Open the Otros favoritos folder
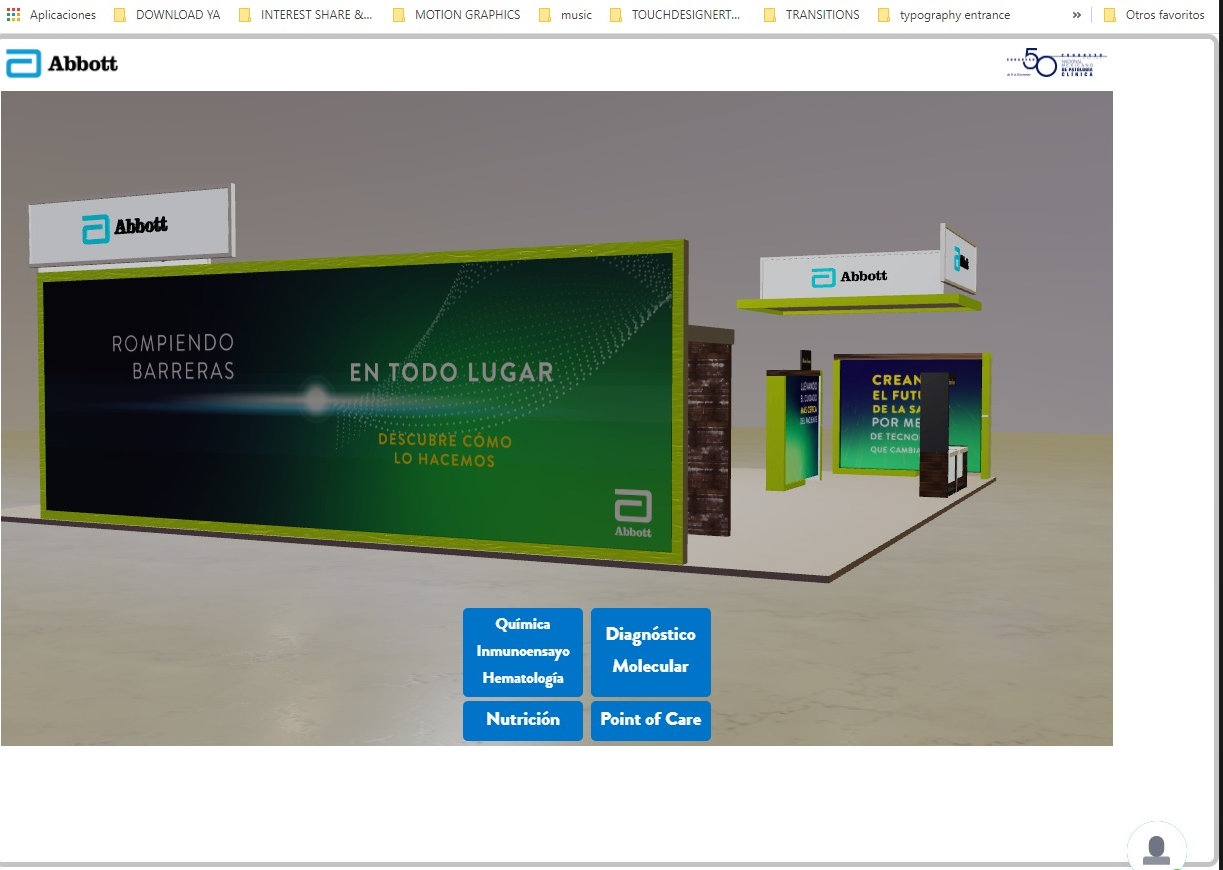This screenshot has width=1223, height=870. coord(1154,15)
